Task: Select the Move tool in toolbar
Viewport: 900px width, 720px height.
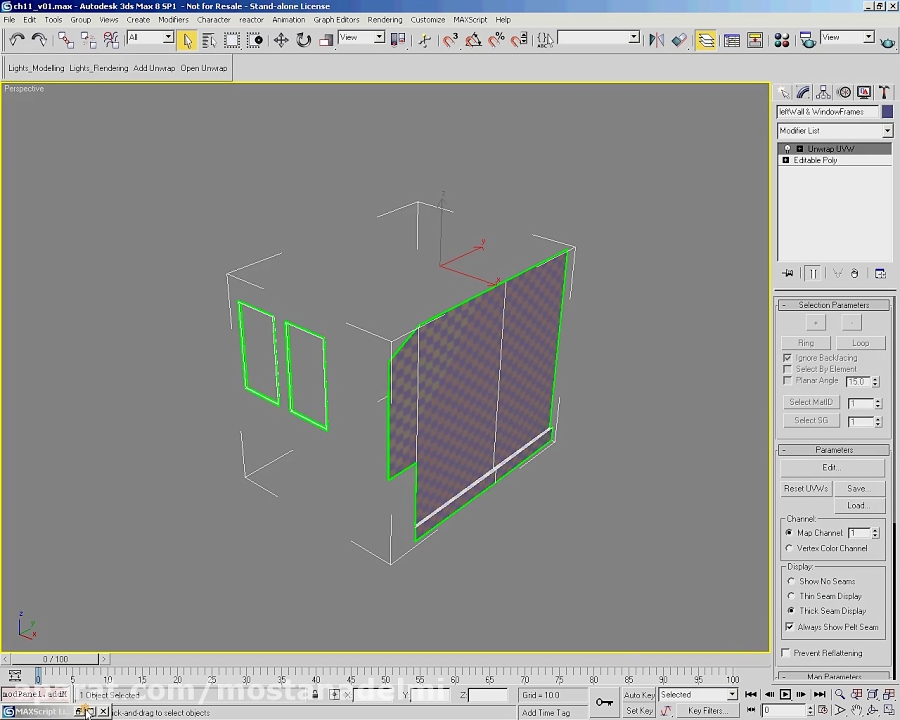Action: click(x=281, y=40)
